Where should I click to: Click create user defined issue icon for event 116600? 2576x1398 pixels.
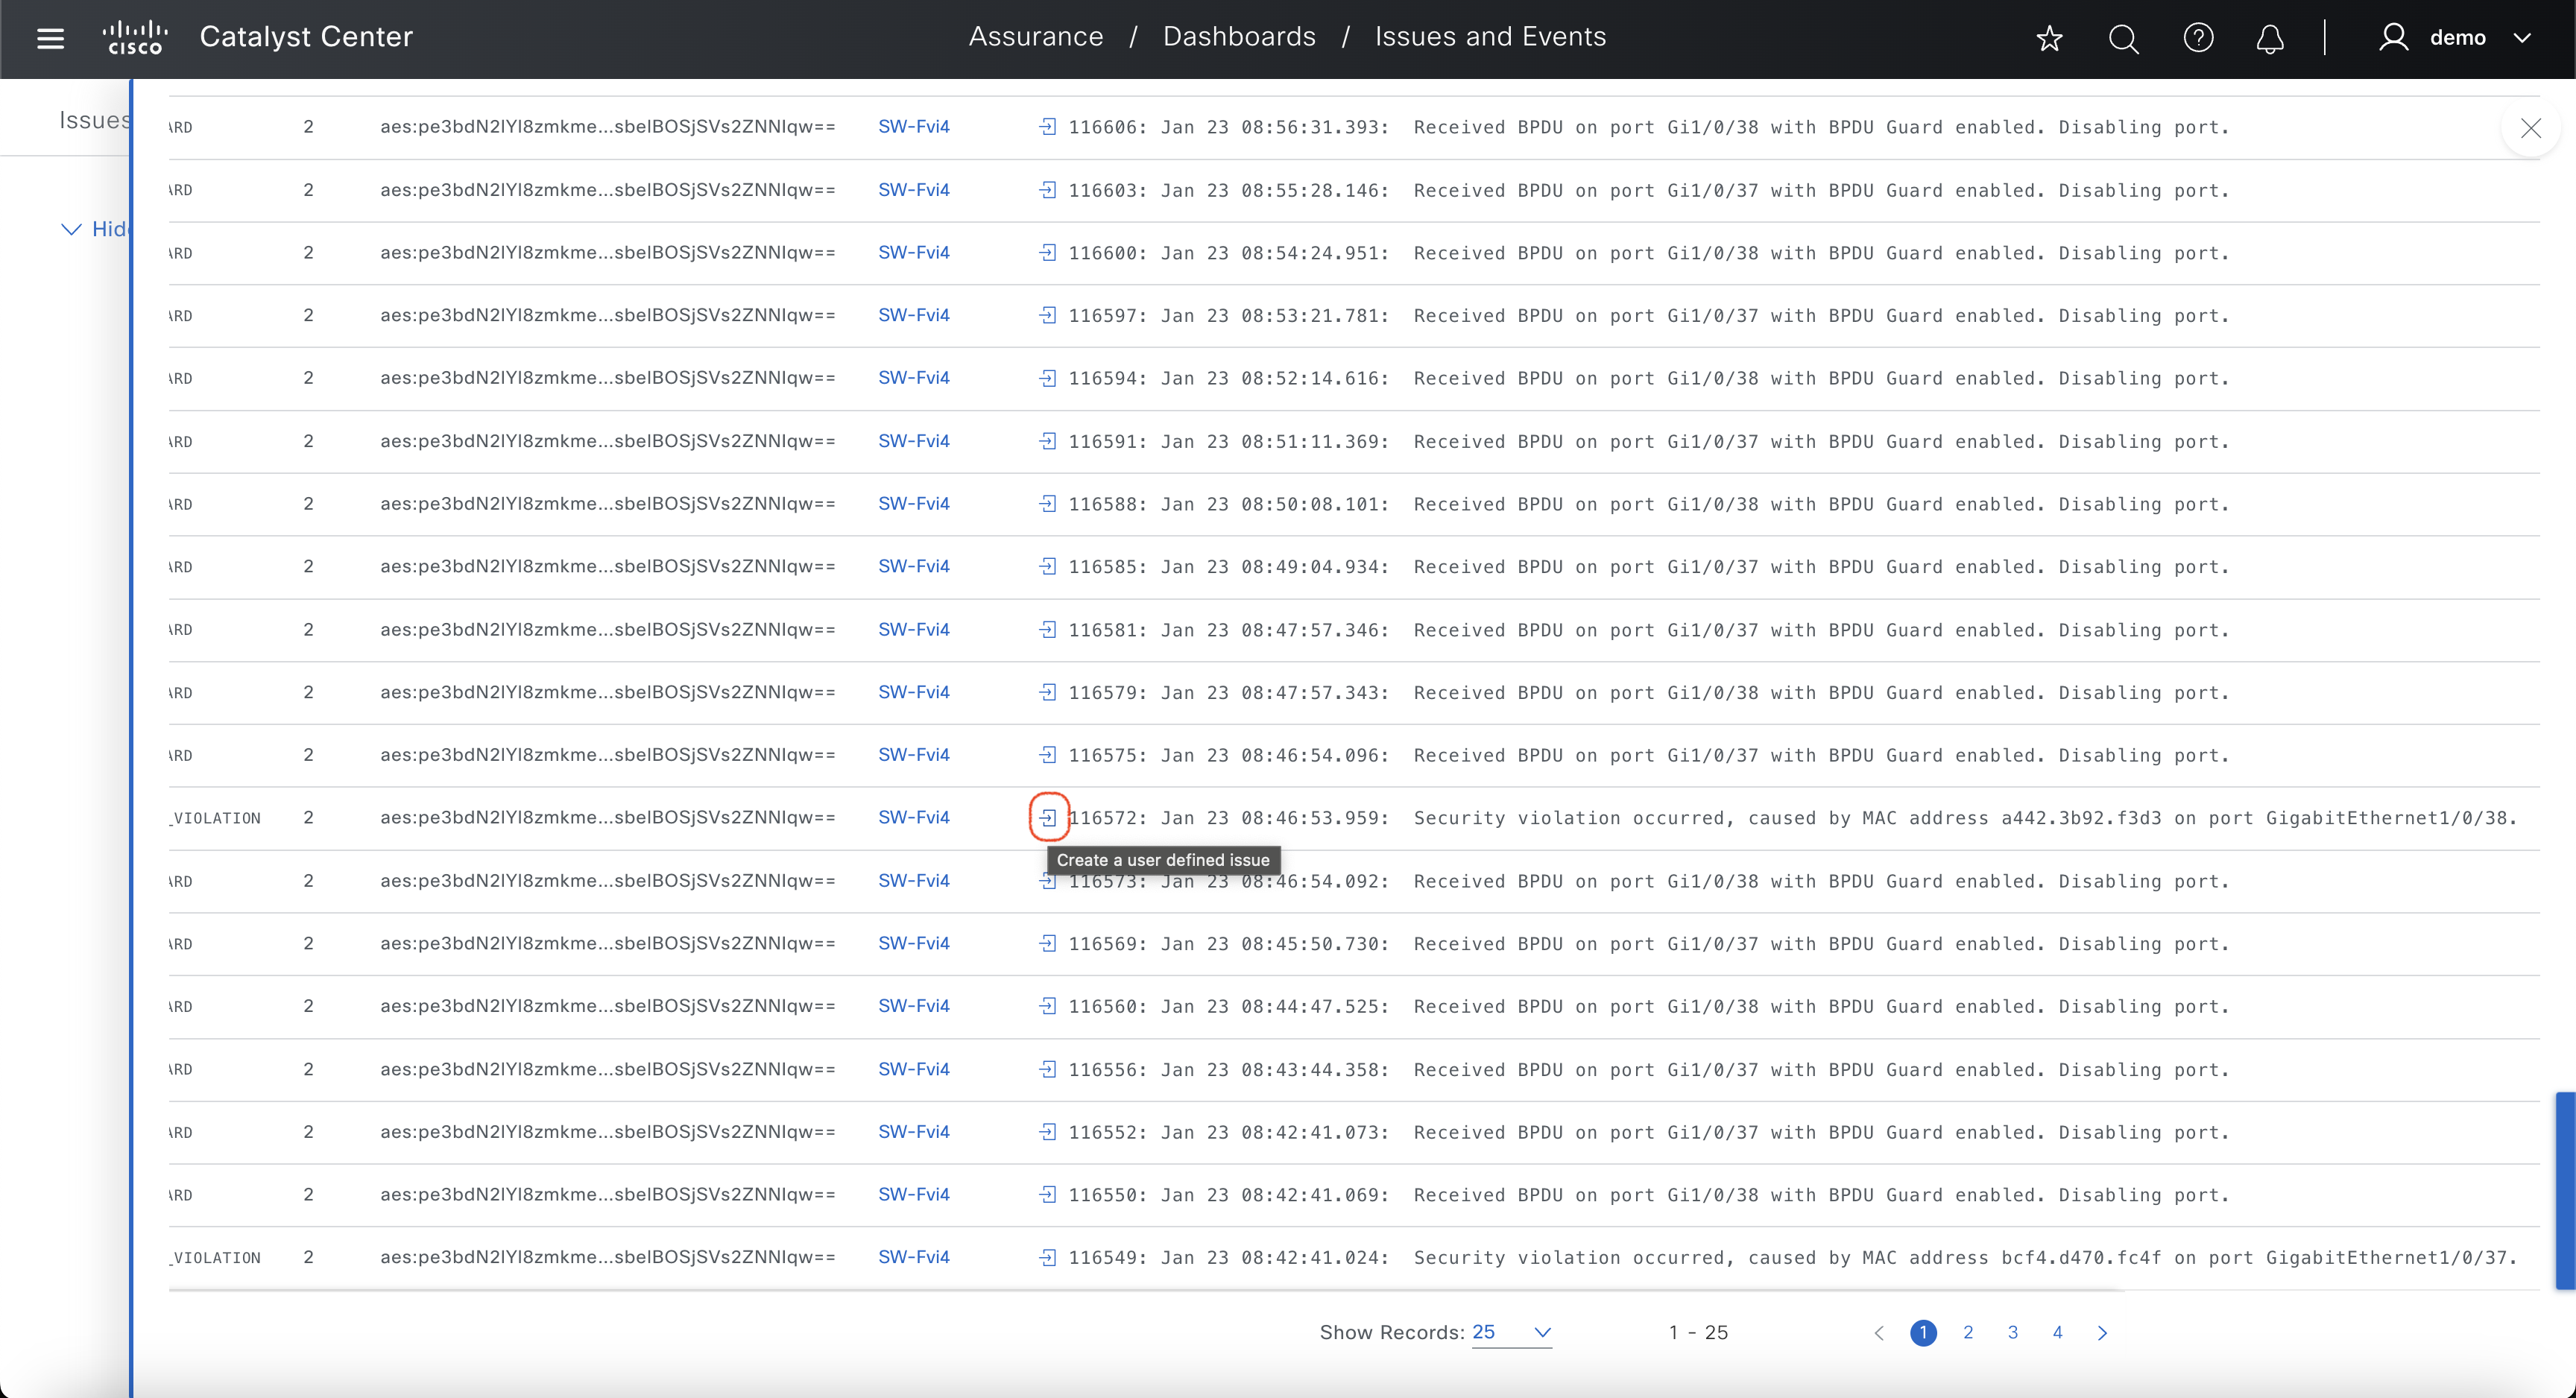click(x=1047, y=253)
